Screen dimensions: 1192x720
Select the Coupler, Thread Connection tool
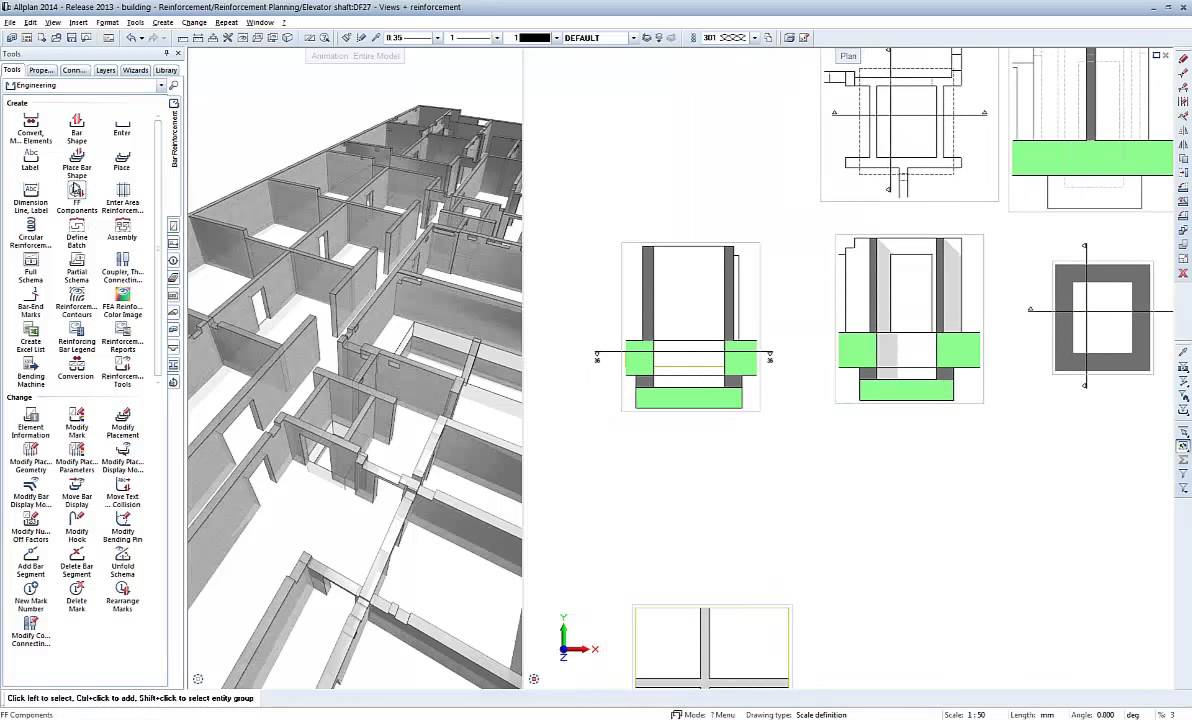coord(122,268)
